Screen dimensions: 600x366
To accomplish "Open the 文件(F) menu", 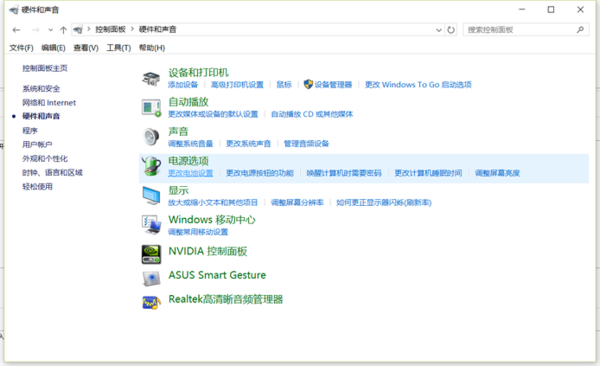I will tap(21, 48).
